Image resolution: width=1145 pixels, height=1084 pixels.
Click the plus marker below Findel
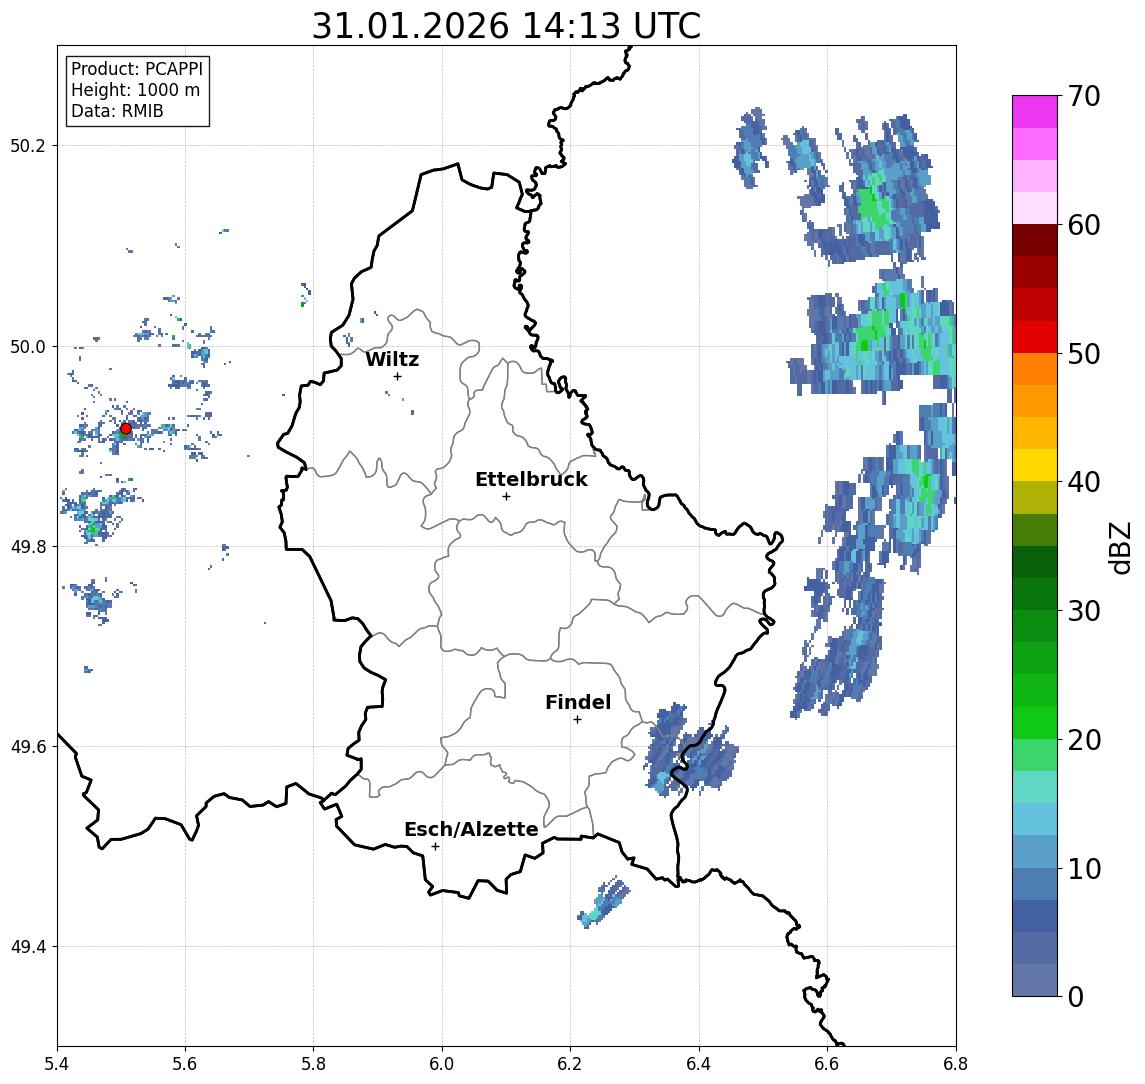click(x=577, y=720)
